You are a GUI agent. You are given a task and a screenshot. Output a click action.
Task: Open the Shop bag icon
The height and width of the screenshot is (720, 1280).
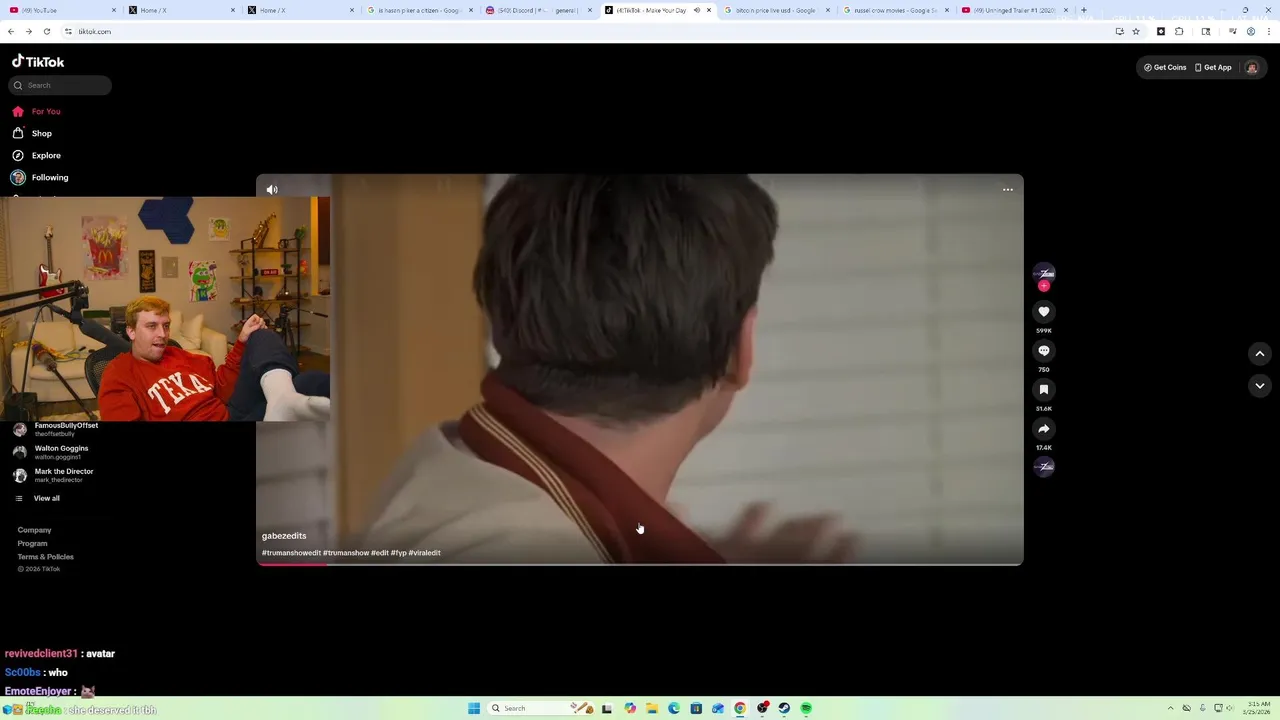(18, 133)
